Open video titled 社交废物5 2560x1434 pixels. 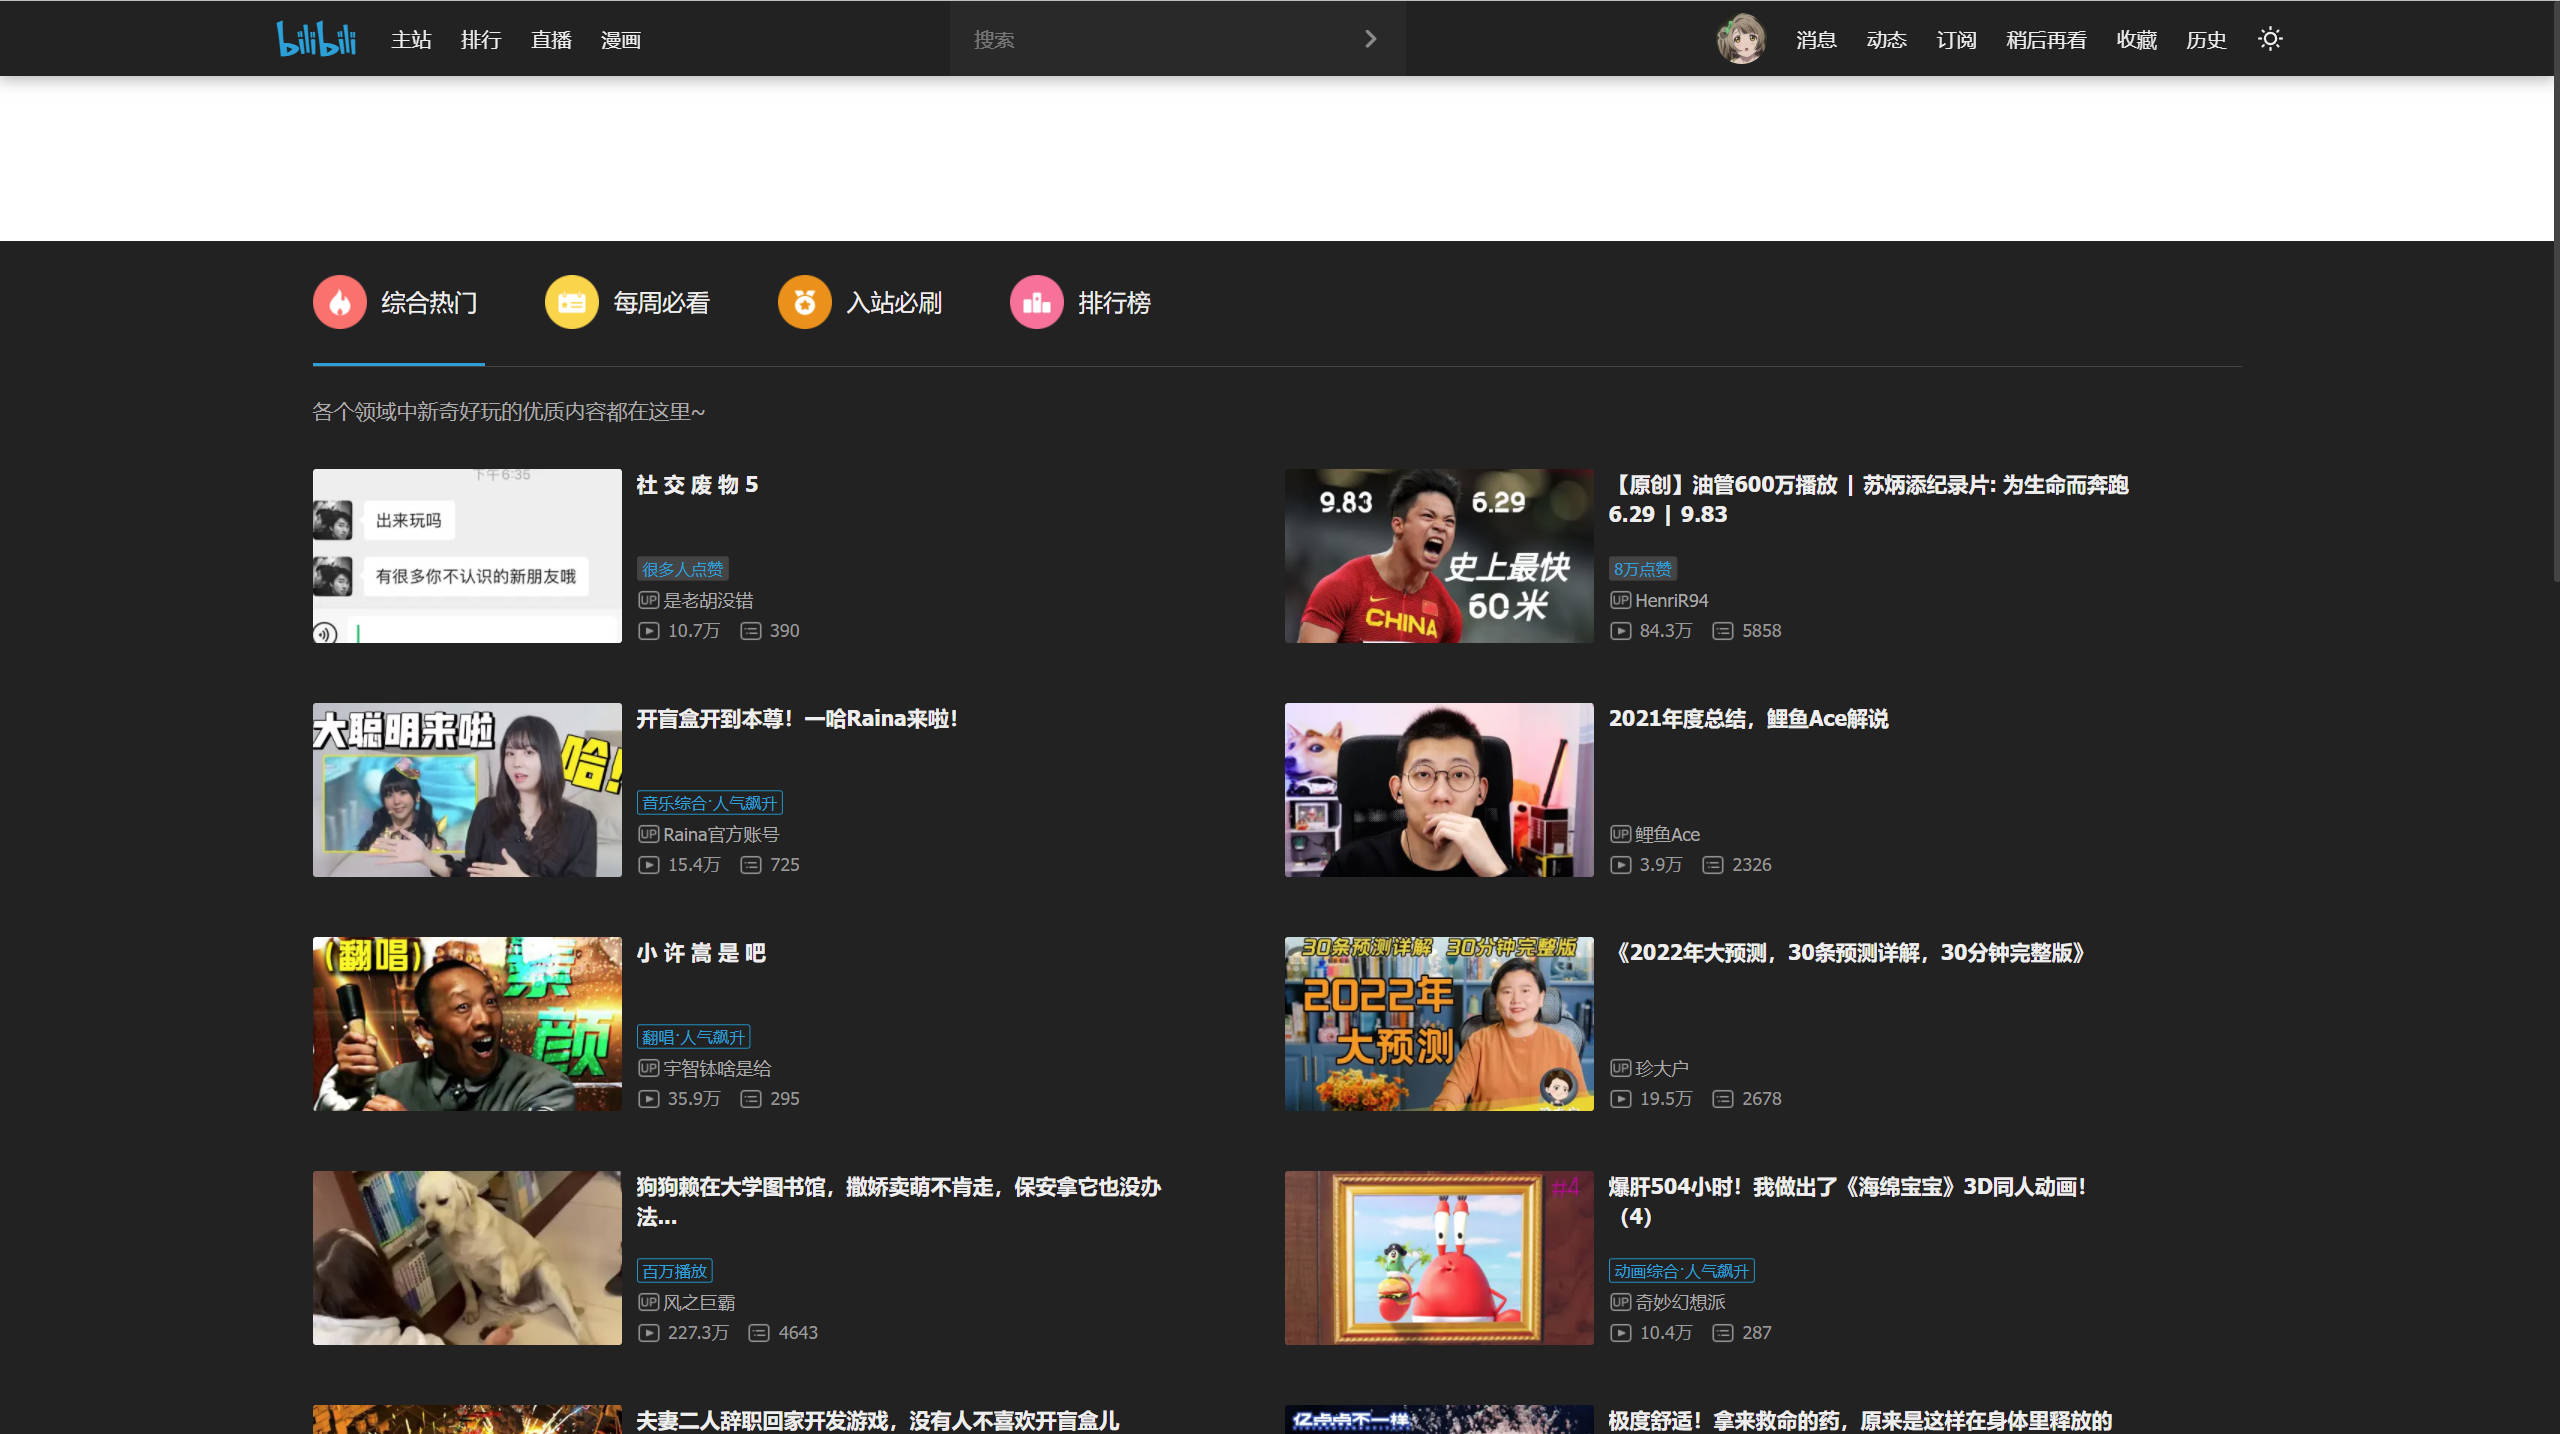(x=698, y=485)
